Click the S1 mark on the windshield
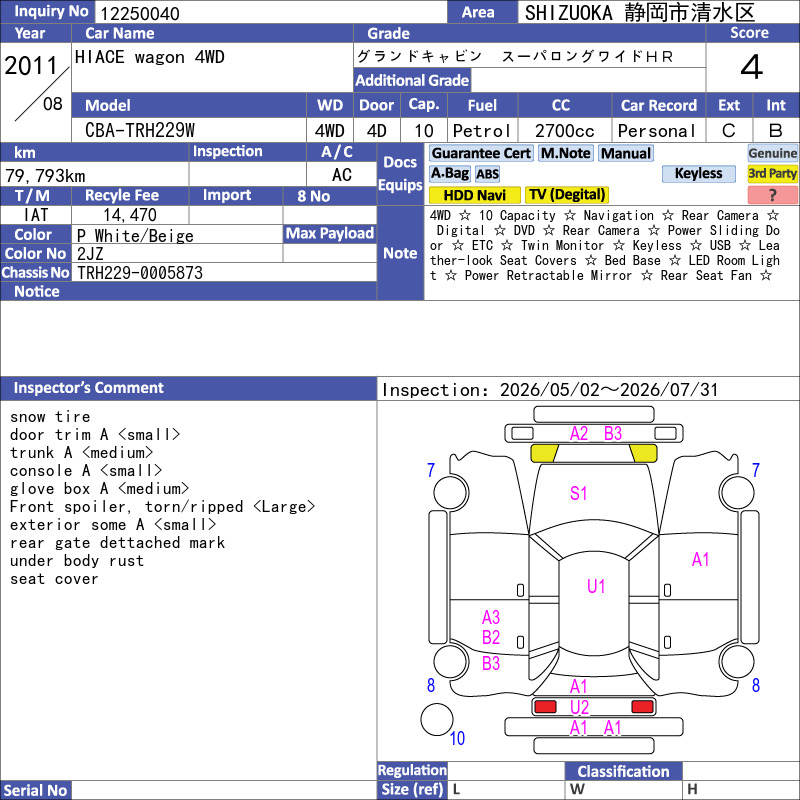Screen dimensions: 800x800 [x=578, y=493]
